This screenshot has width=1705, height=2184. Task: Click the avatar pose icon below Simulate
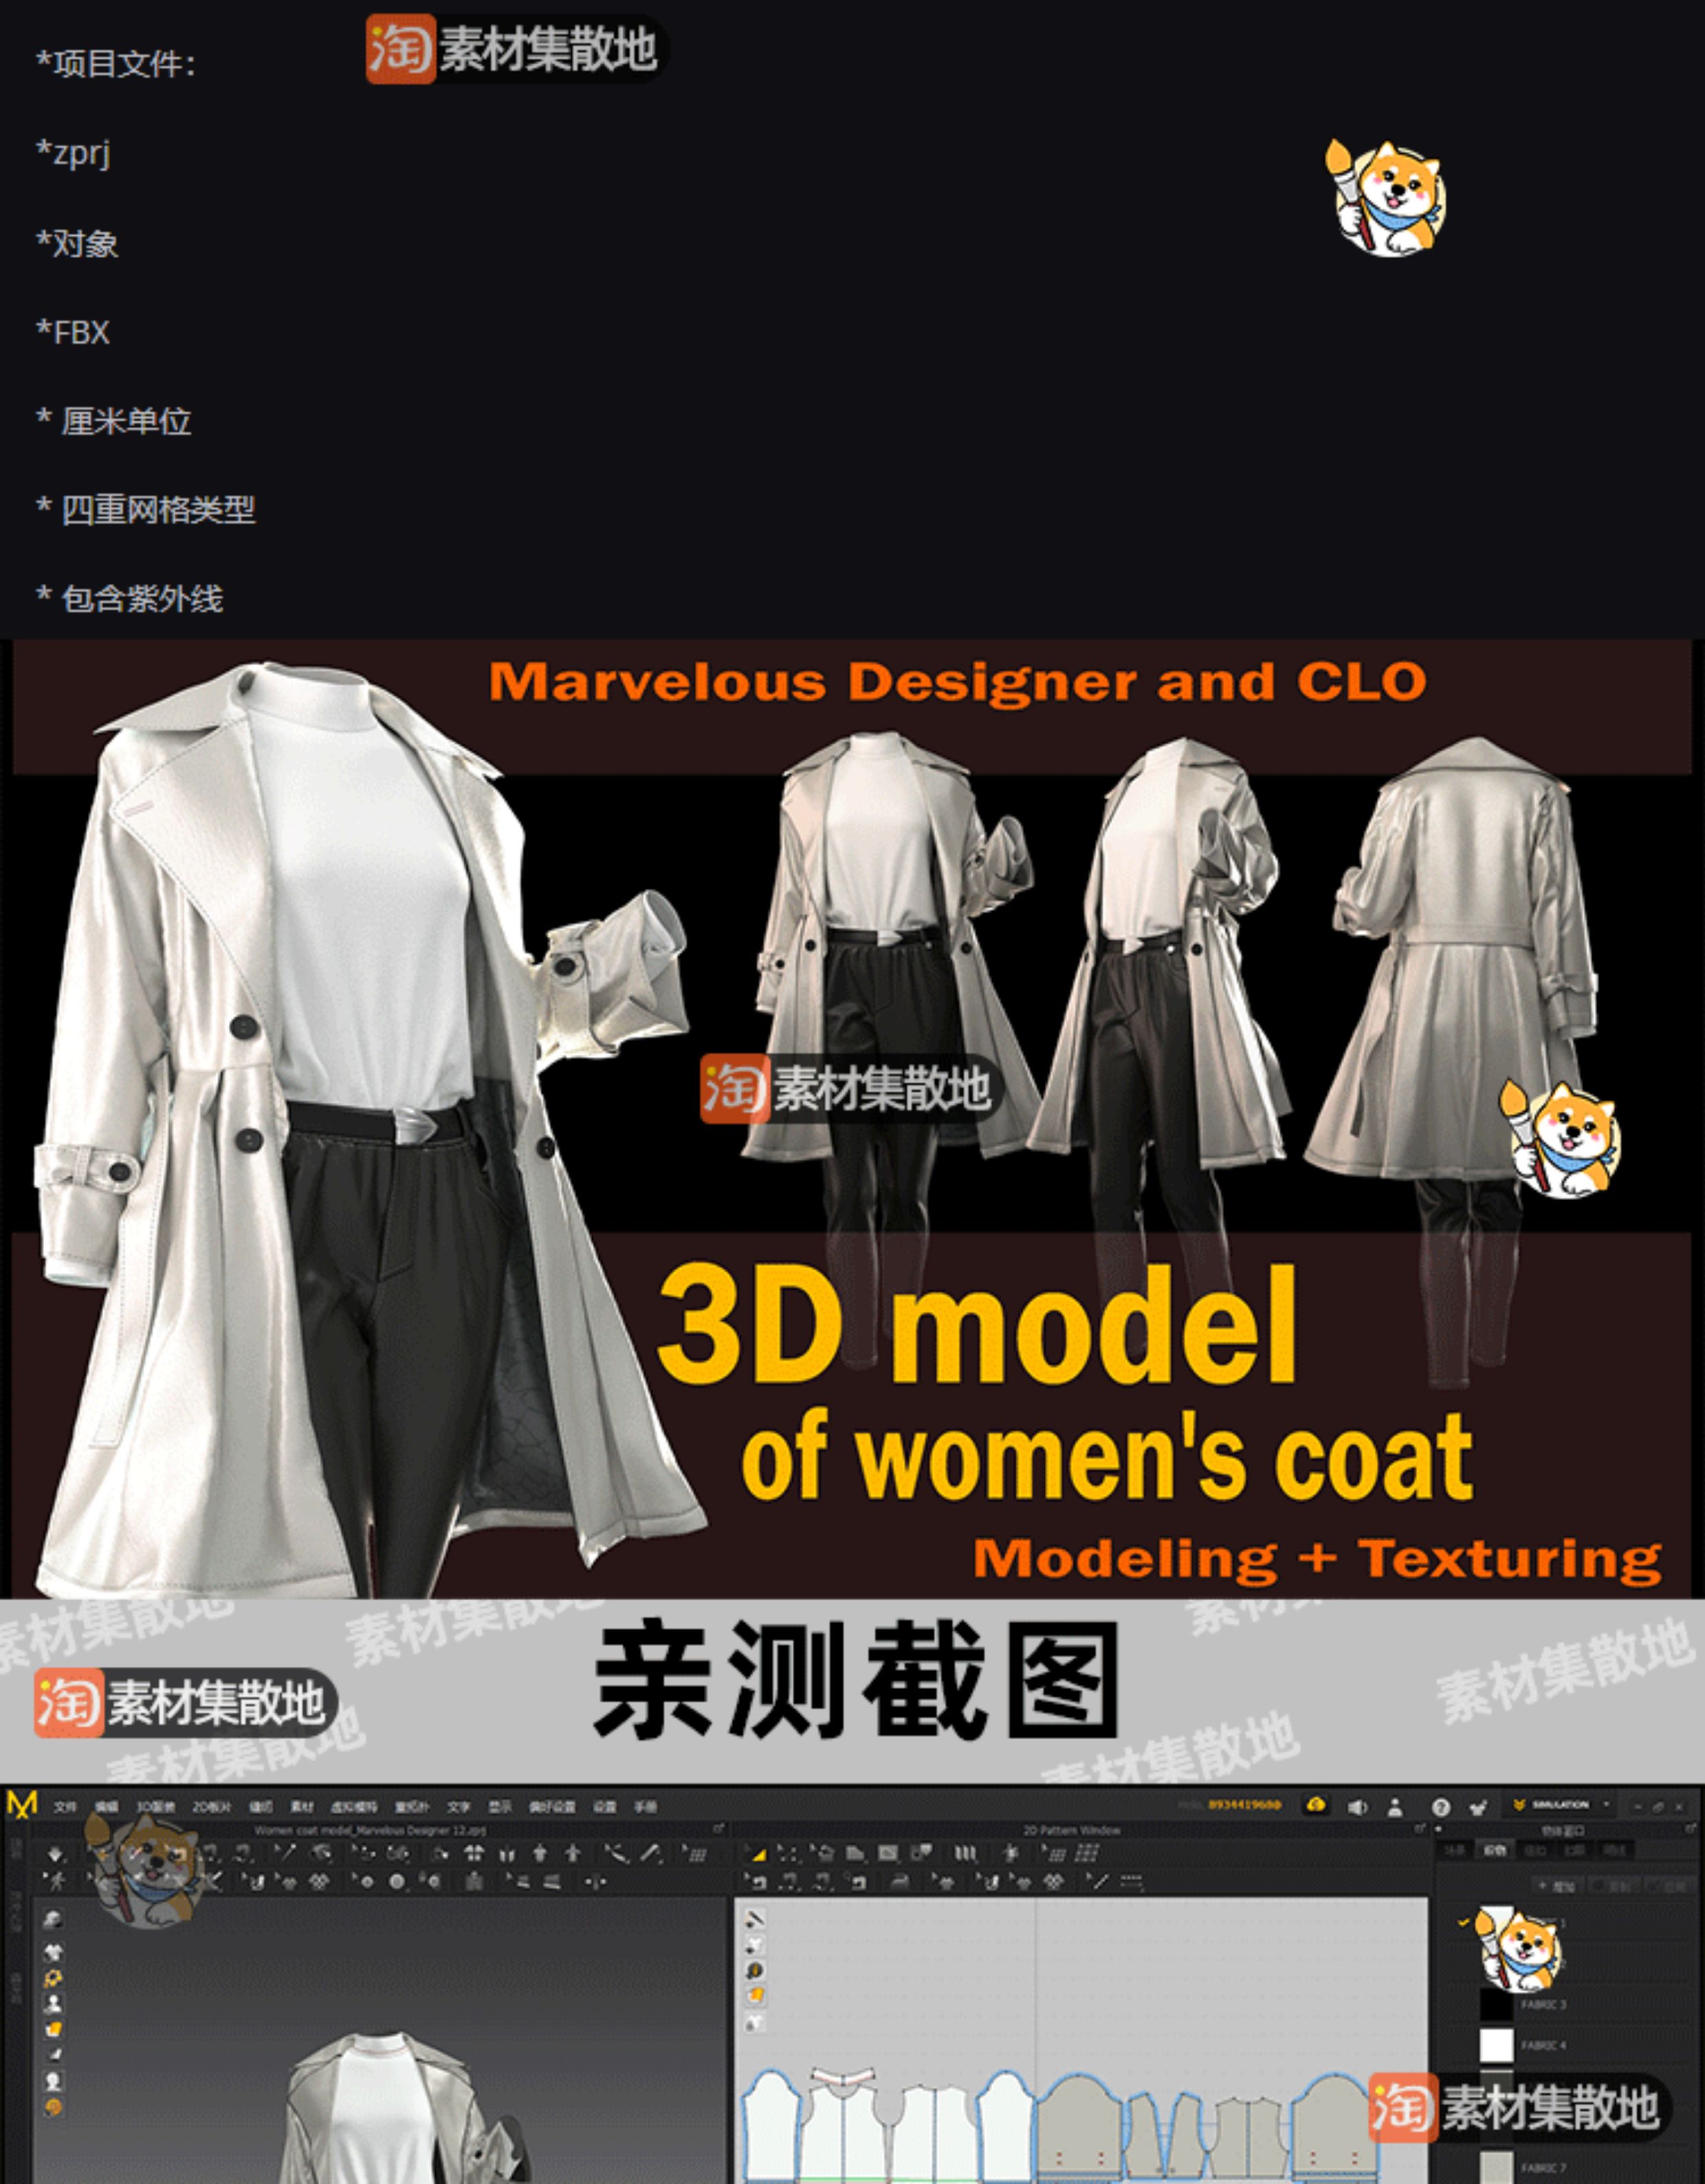(x=56, y=1881)
